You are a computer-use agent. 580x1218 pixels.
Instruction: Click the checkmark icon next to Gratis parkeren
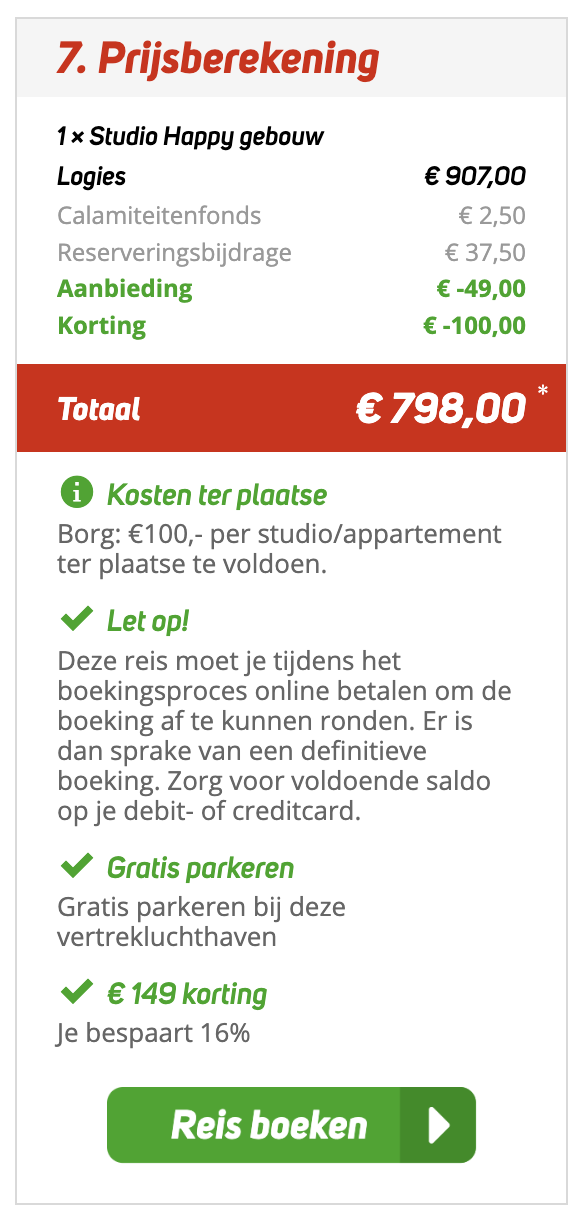click(77, 865)
